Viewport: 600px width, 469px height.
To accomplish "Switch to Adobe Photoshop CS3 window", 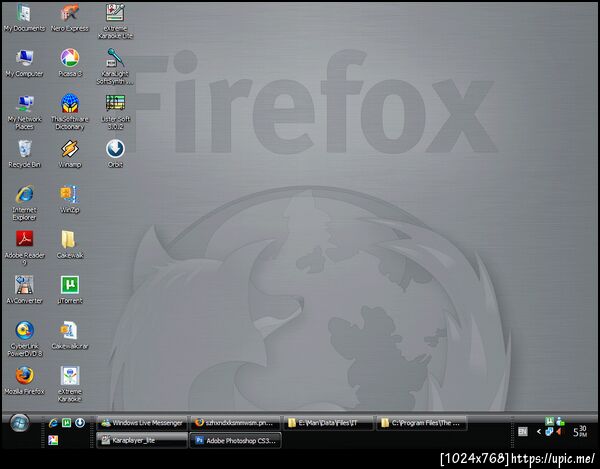I will tap(235, 440).
